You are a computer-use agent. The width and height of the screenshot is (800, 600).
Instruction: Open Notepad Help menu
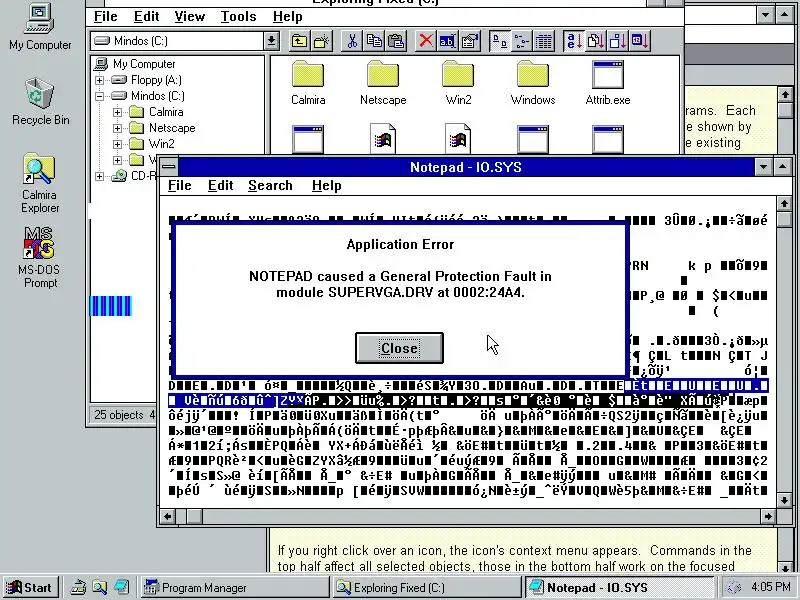coord(327,185)
